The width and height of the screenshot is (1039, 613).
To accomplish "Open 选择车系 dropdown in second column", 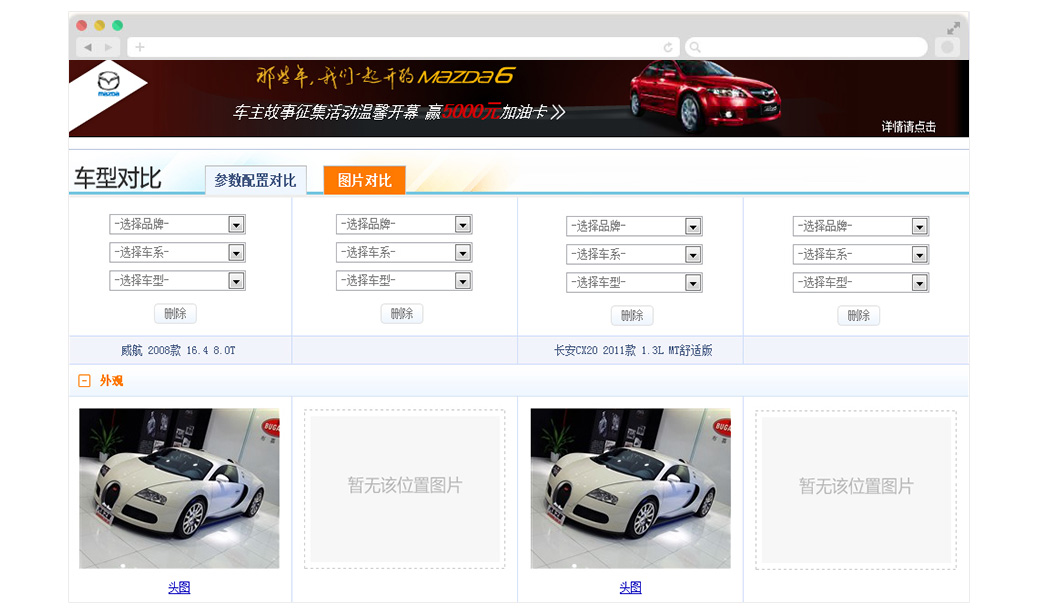I will 404,252.
